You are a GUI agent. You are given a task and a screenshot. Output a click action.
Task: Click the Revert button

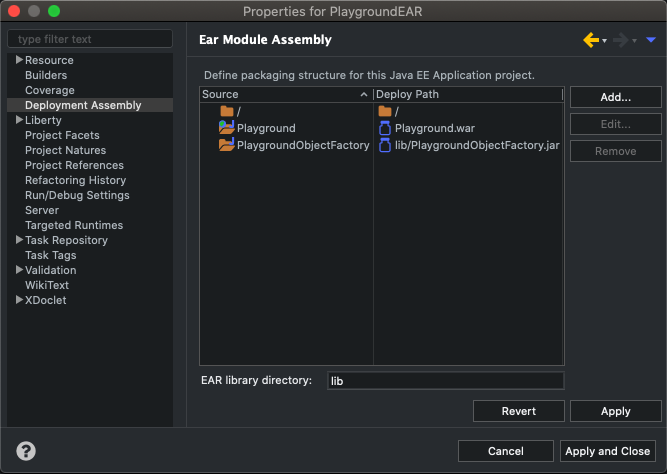click(519, 411)
